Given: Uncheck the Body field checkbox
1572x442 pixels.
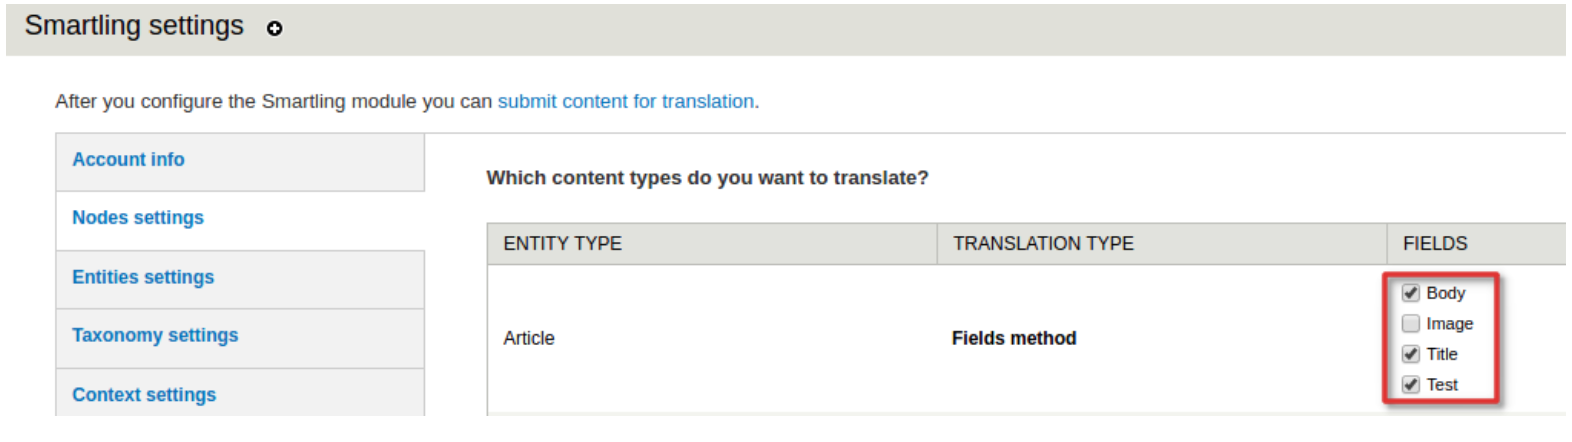Looking at the screenshot, I should (x=1410, y=293).
